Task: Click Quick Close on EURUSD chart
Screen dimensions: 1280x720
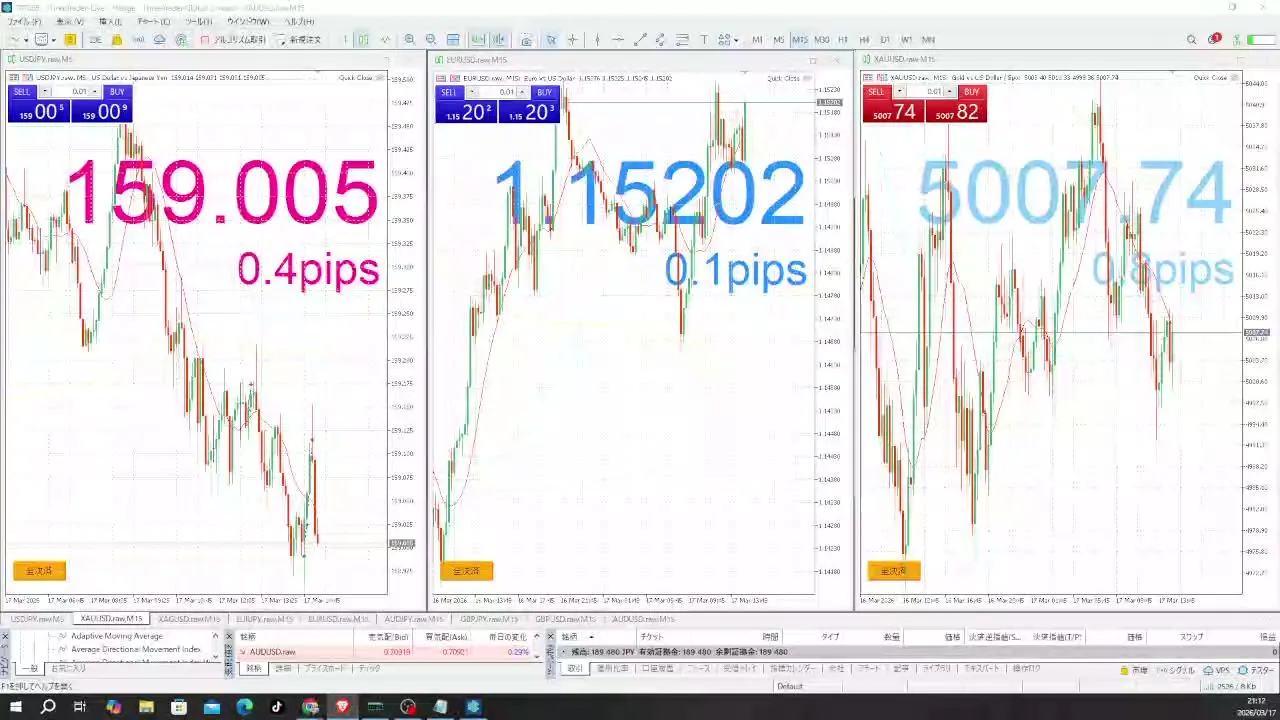Action: pos(783,78)
